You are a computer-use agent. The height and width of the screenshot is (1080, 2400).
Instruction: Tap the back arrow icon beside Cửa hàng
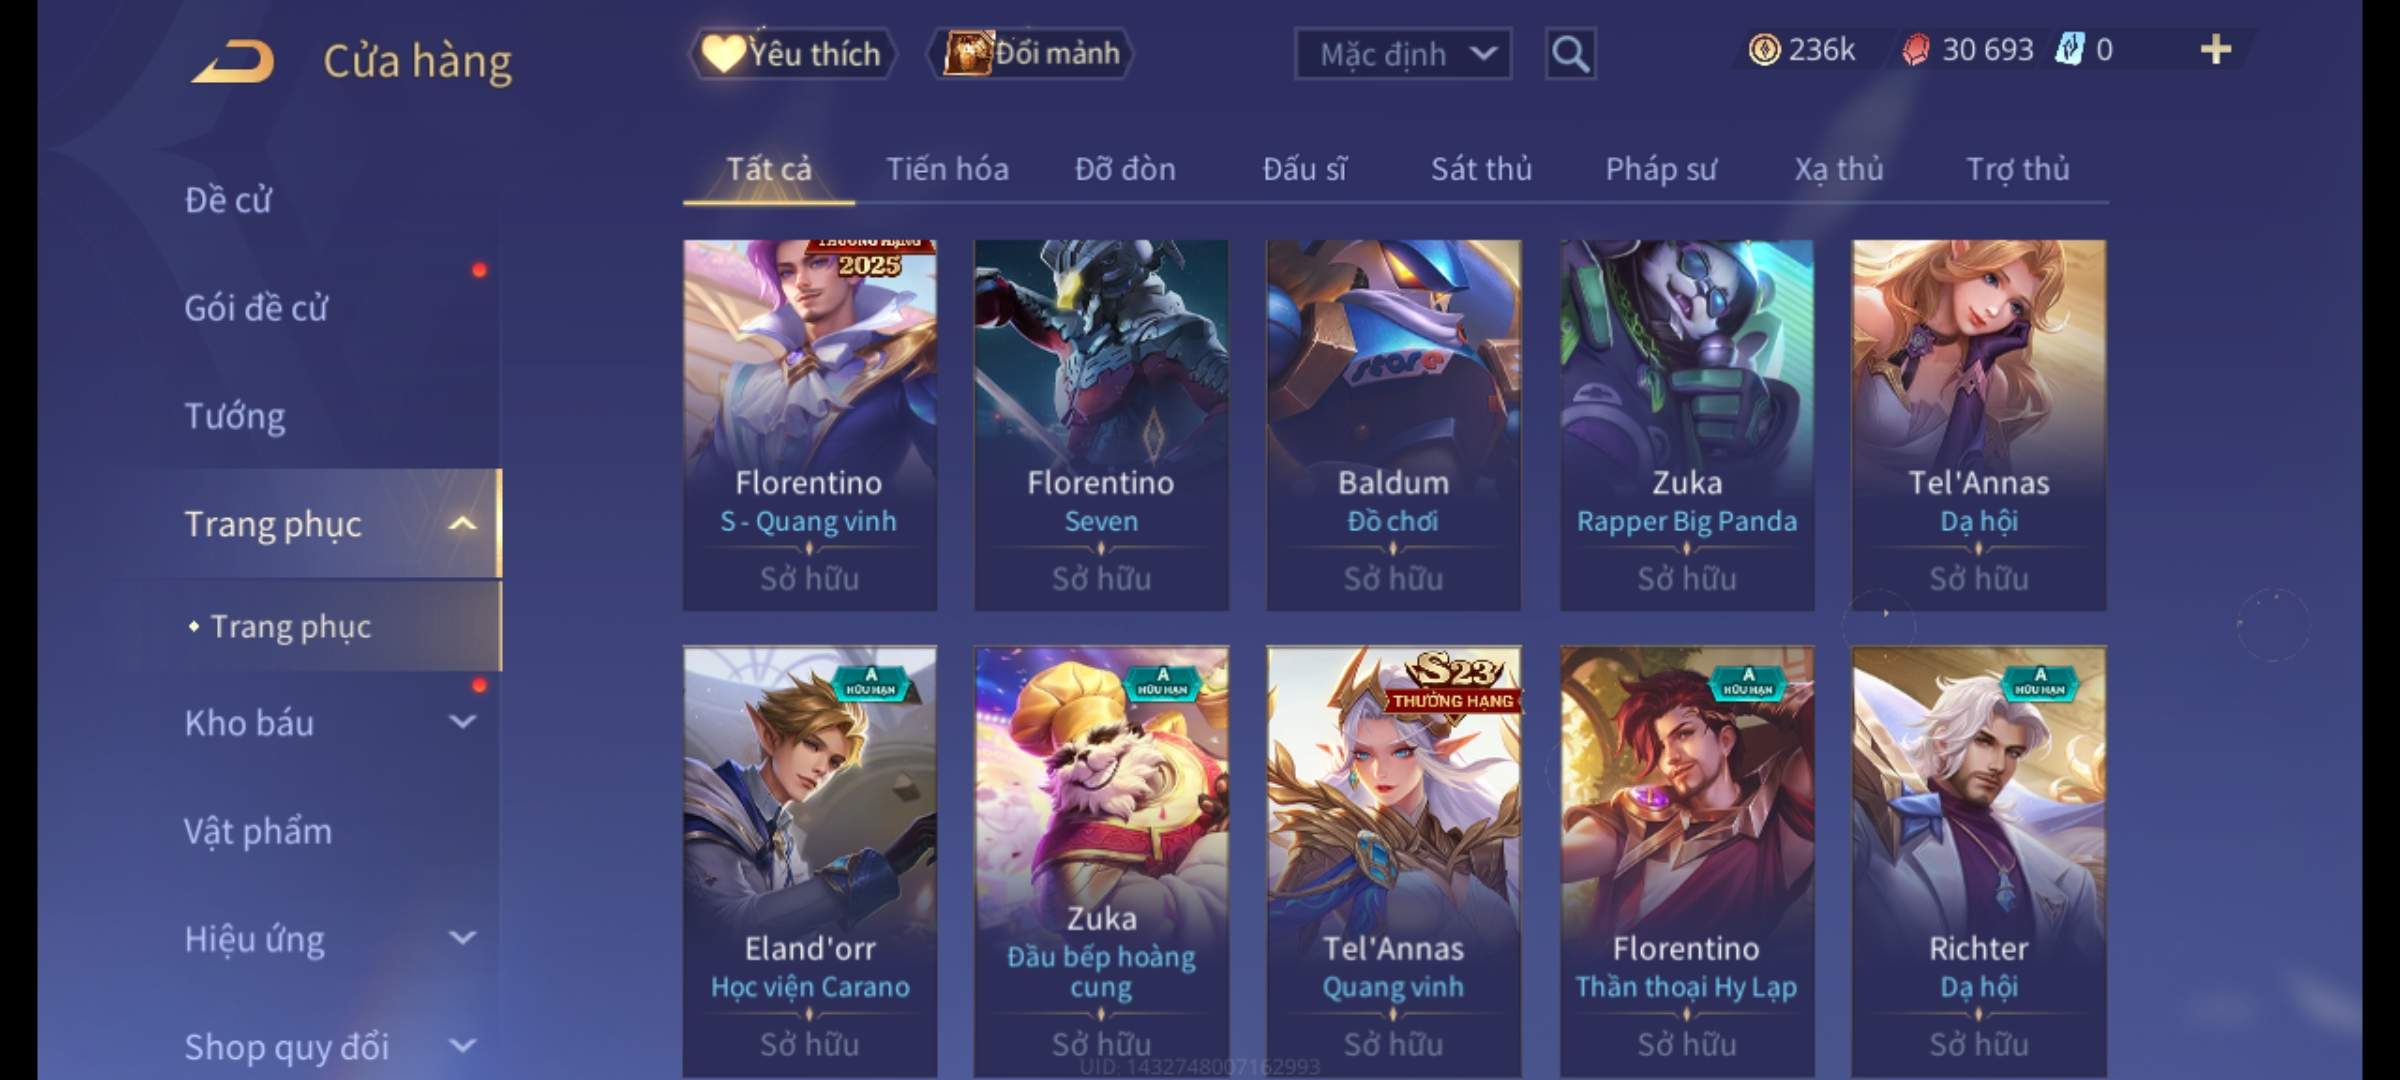pos(234,60)
